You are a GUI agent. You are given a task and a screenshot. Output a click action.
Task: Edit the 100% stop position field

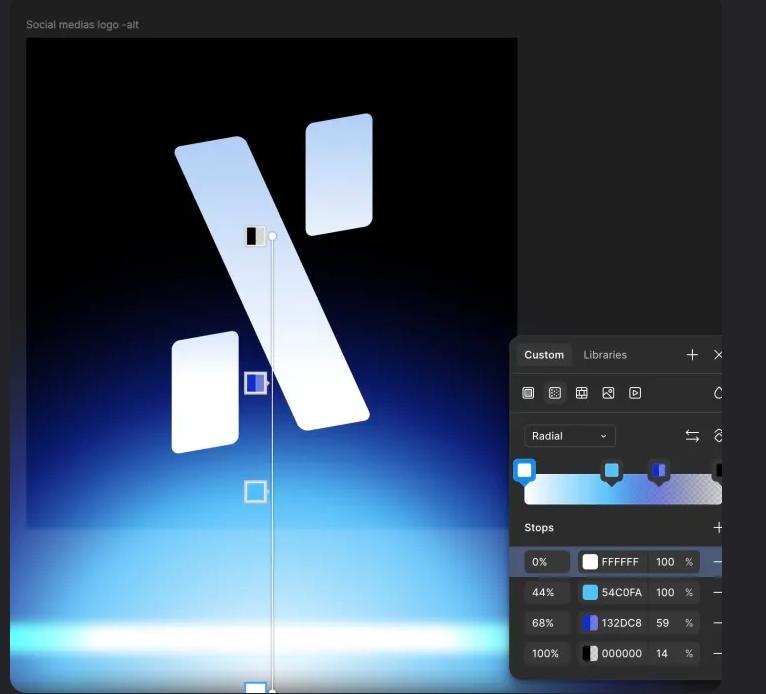pos(547,653)
